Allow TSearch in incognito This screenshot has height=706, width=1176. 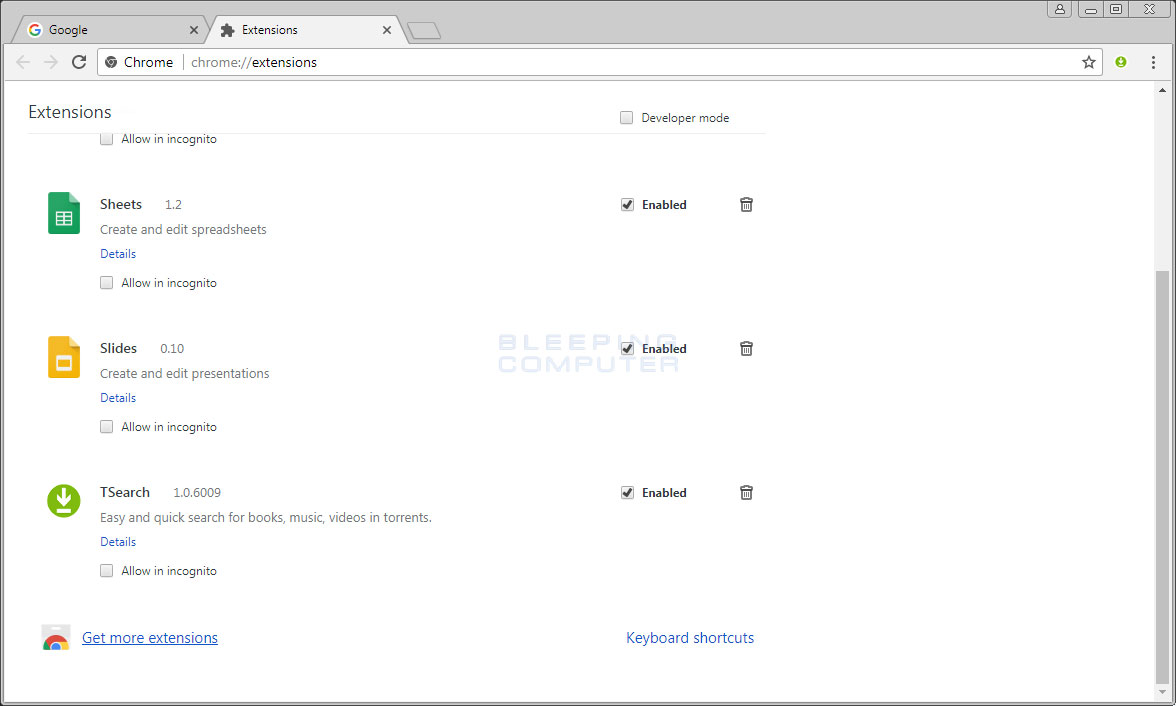click(x=106, y=571)
